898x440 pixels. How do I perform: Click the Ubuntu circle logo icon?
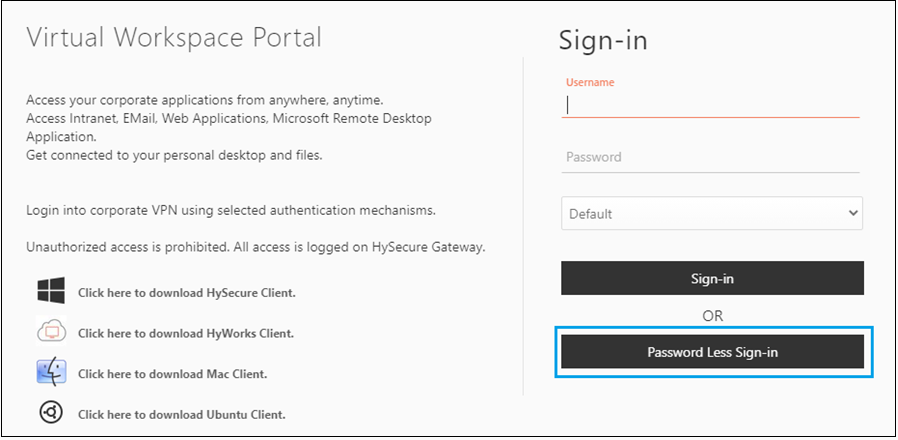pyautogui.click(x=51, y=411)
